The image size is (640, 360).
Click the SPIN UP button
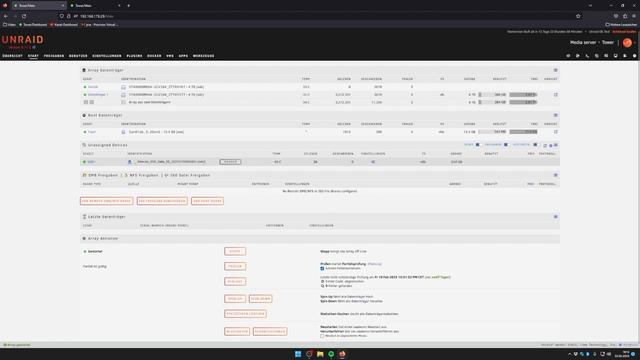[235, 299]
